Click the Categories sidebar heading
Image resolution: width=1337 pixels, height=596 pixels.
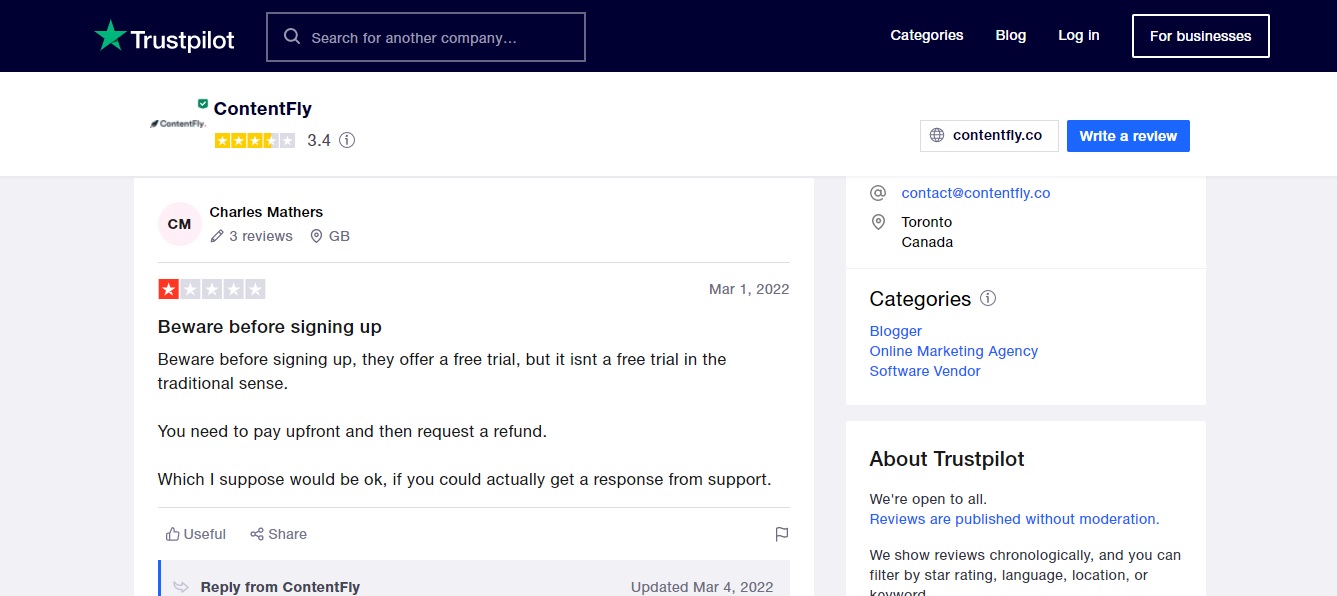[920, 299]
